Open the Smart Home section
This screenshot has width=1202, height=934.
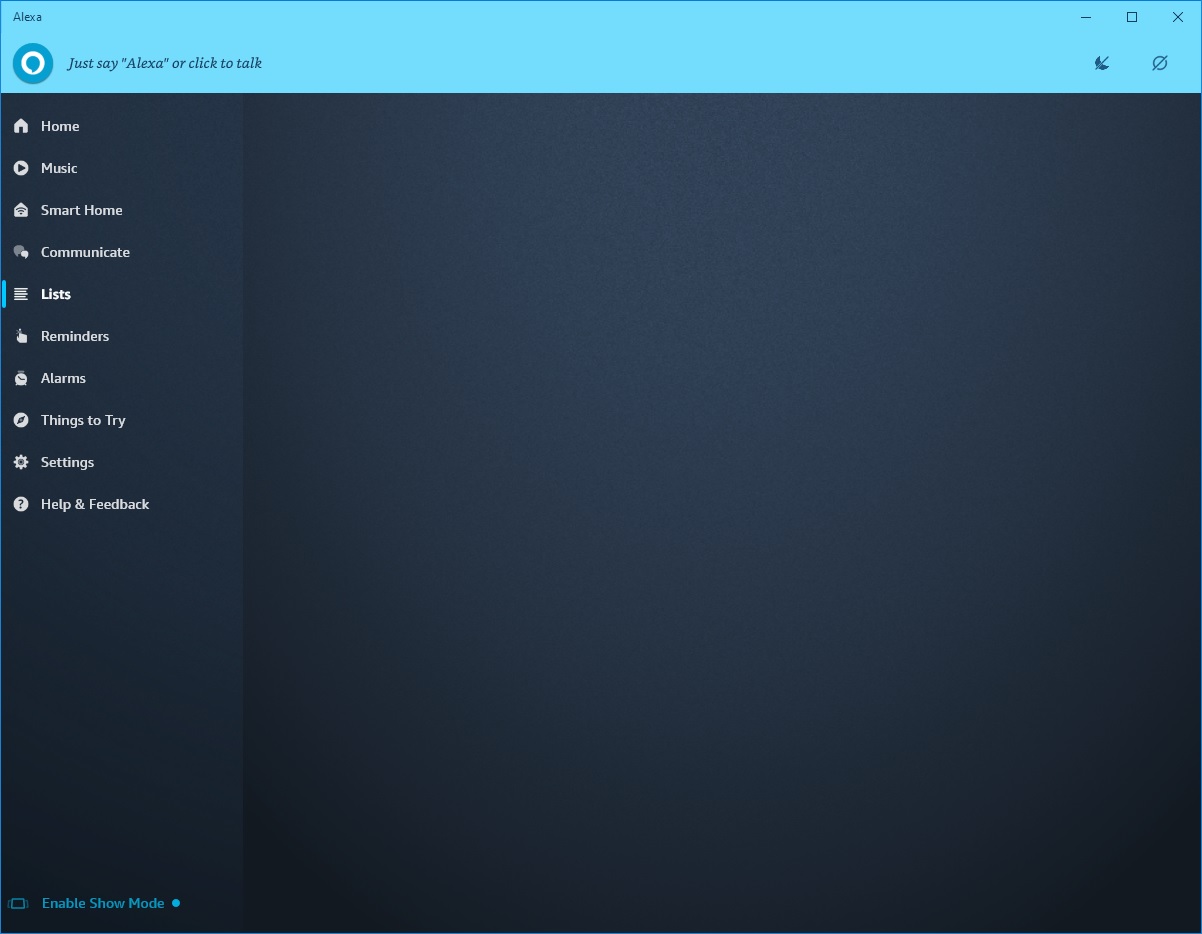point(81,210)
